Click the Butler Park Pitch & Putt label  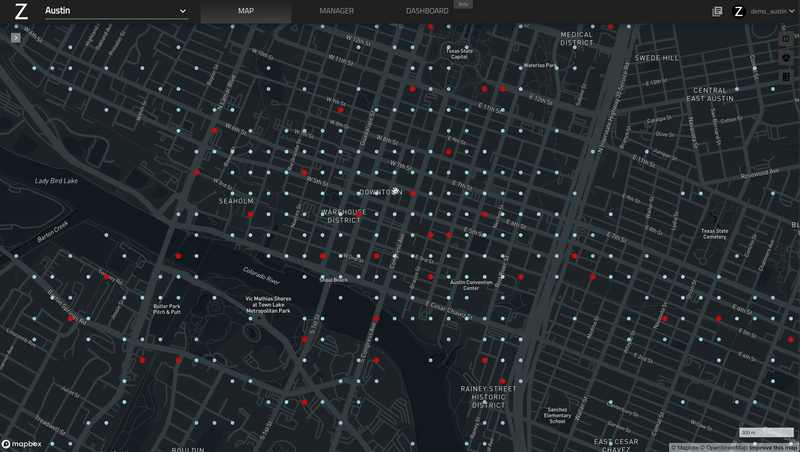(x=167, y=309)
